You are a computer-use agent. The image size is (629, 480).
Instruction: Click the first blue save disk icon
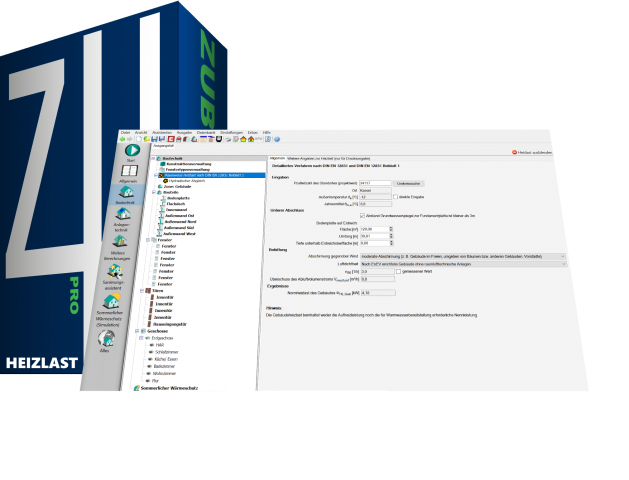click(x=154, y=139)
